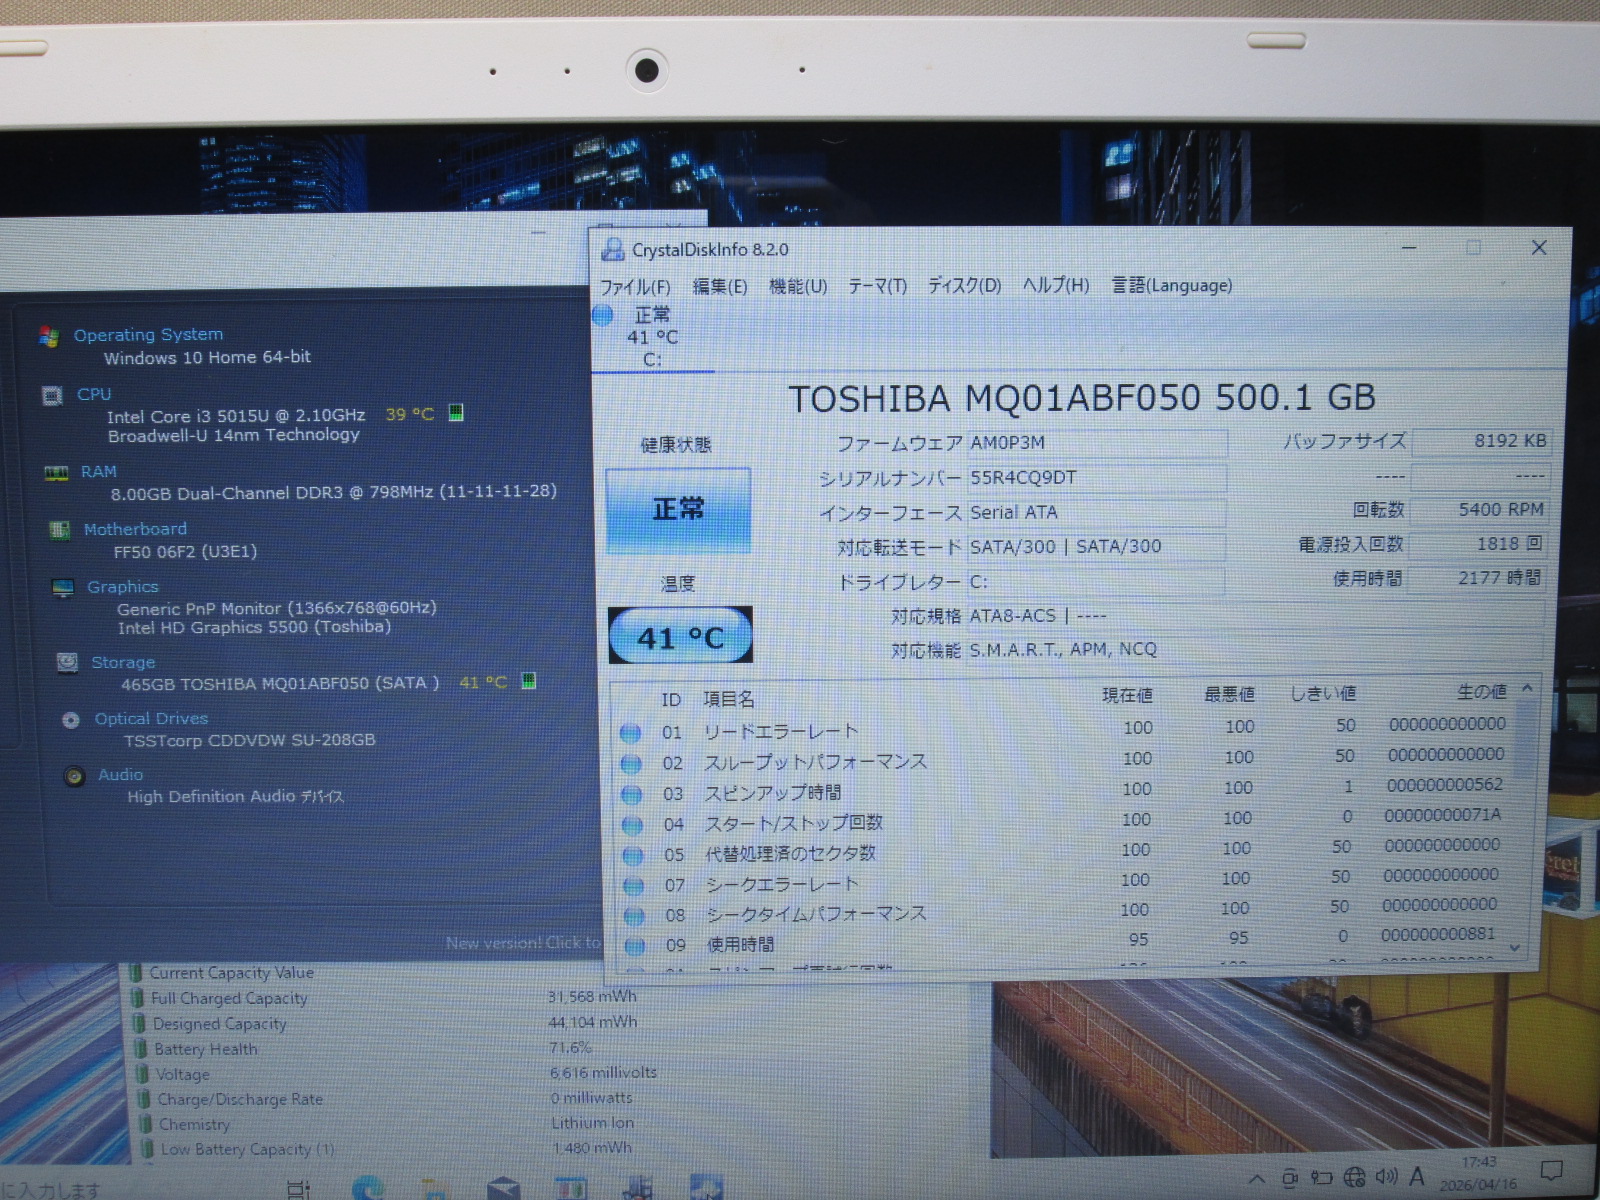The image size is (1600, 1200).
Task: Open the ディスク(D) menu
Action: [x=963, y=285]
